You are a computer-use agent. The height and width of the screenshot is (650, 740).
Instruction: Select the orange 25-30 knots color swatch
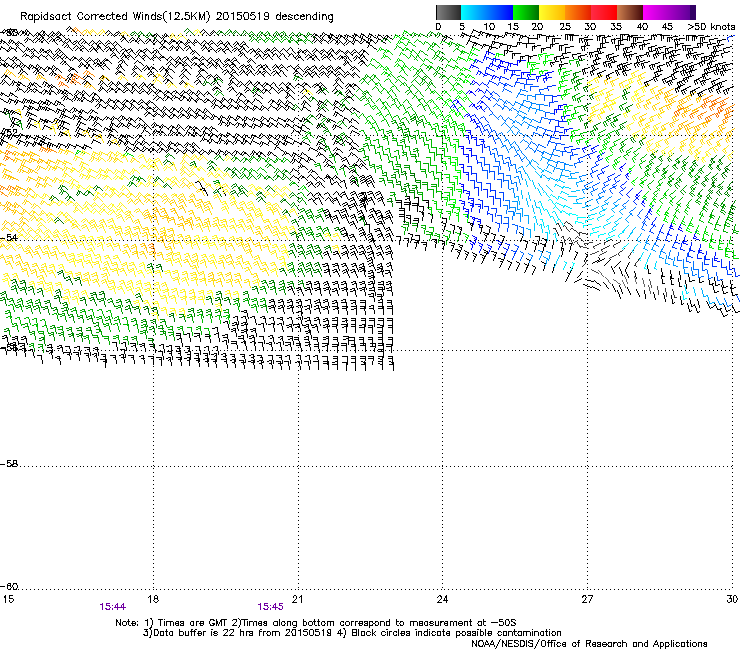[578, 12]
